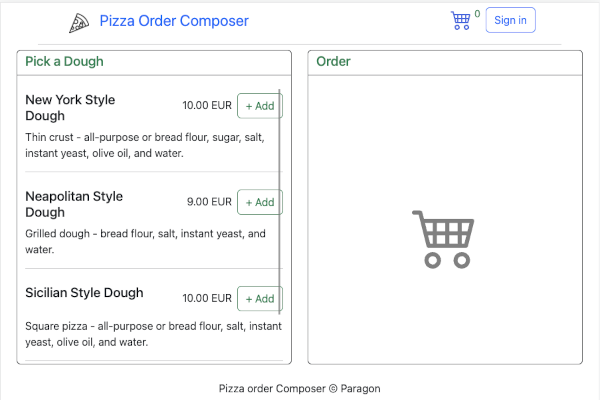Click the Order panel header

click(x=333, y=62)
